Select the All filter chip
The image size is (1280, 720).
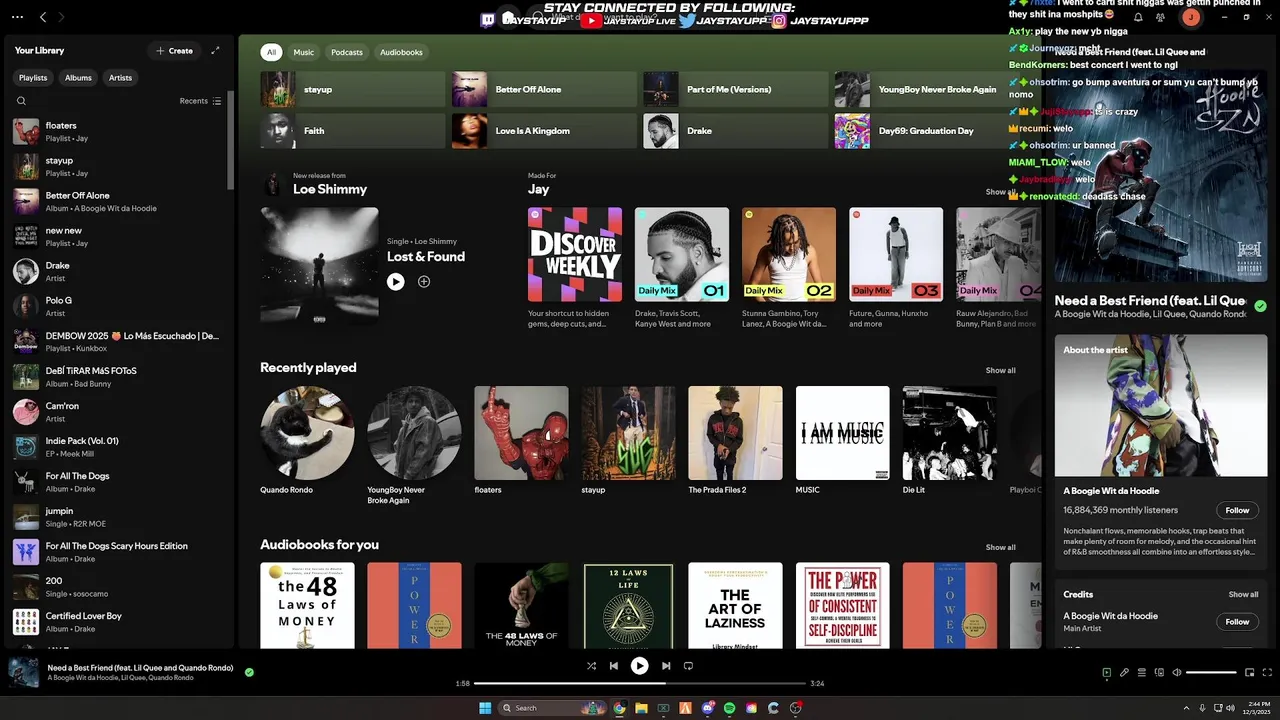click(271, 52)
